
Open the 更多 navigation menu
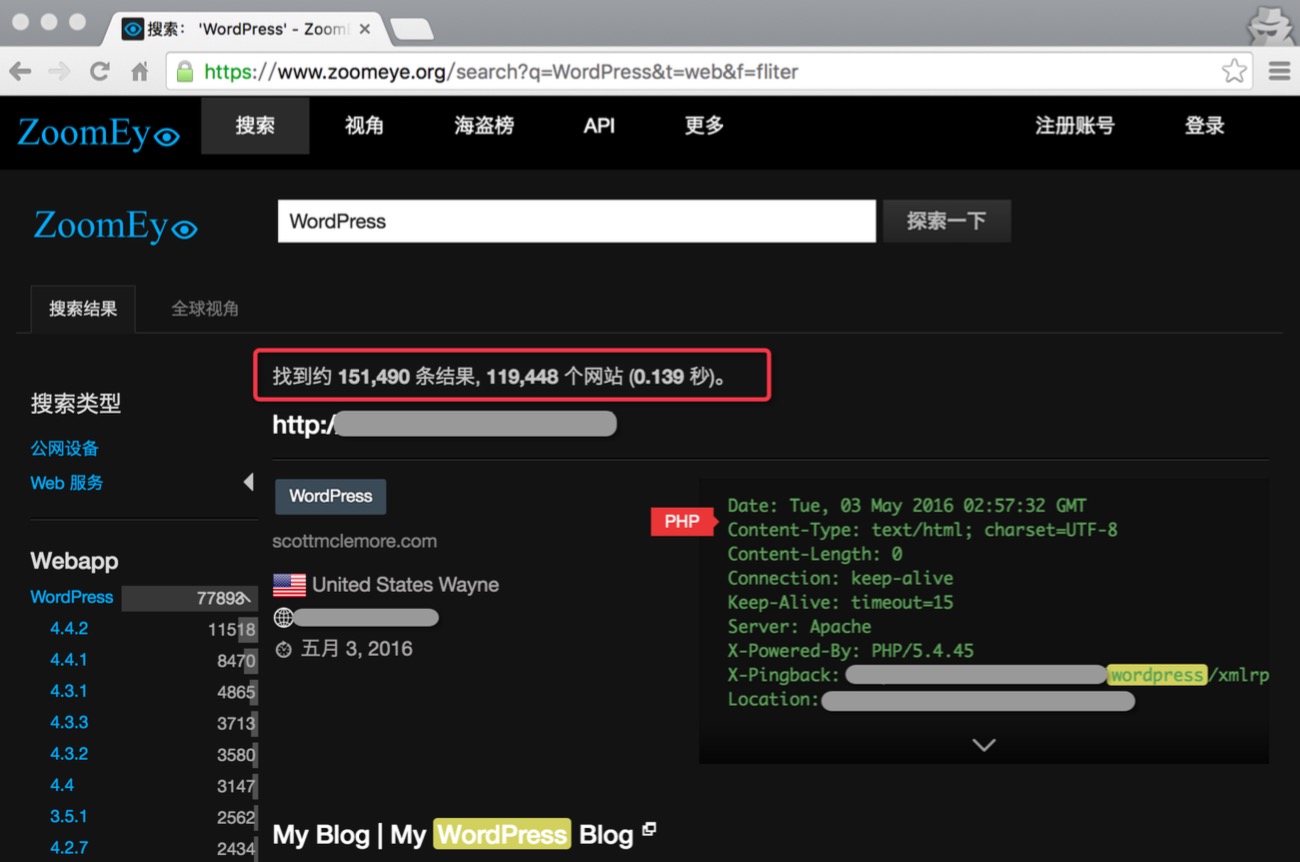[x=704, y=126]
